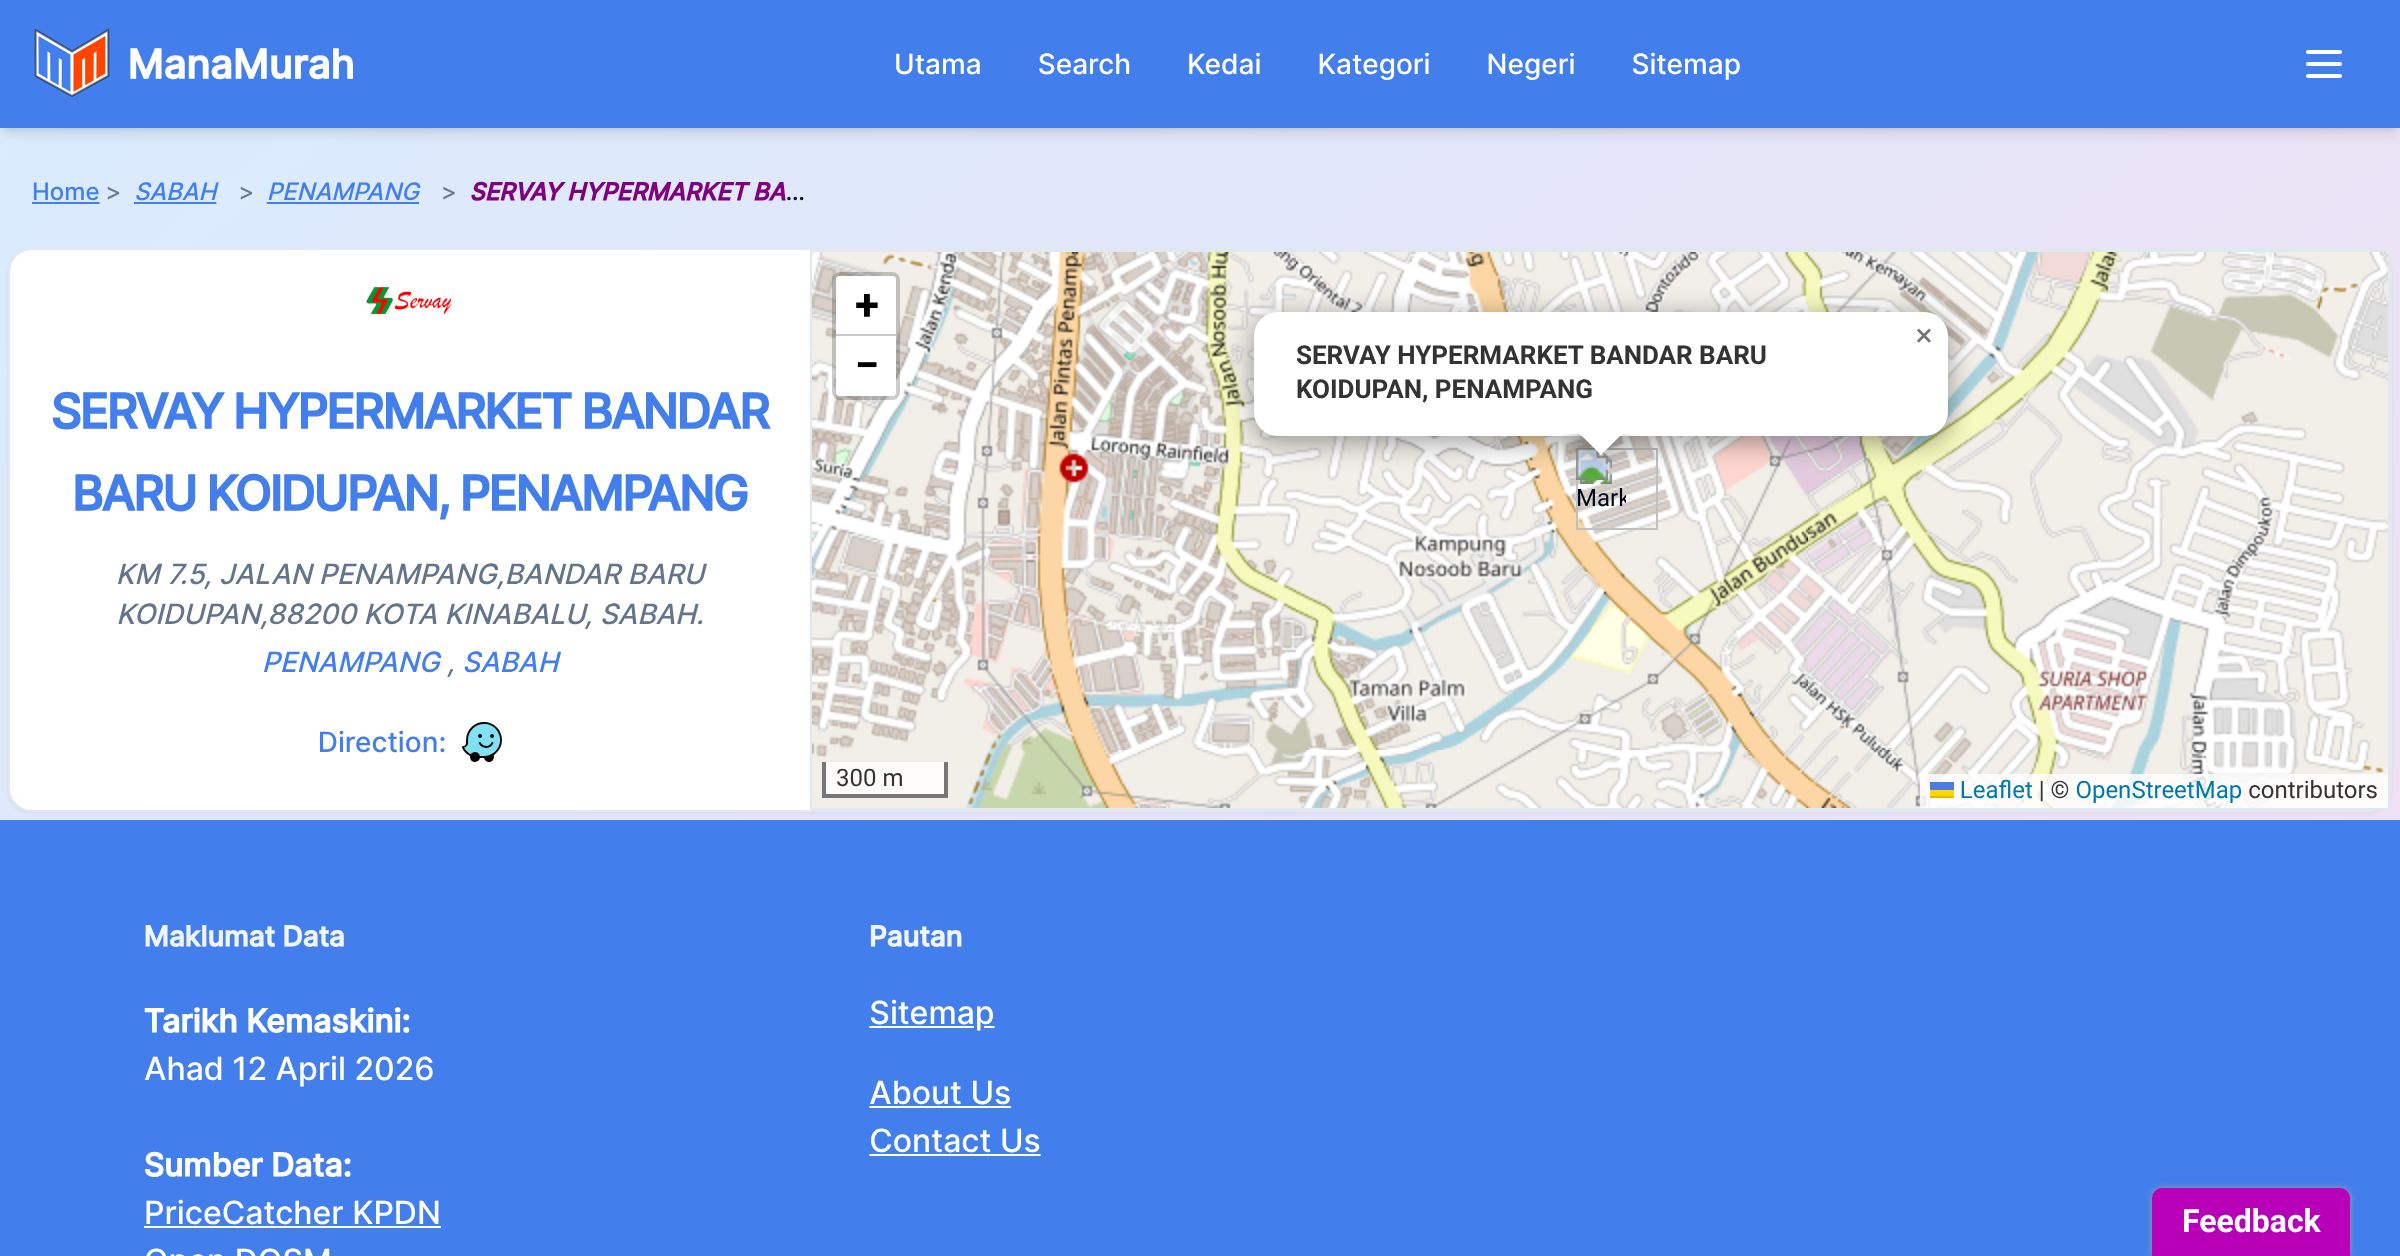Close the map popup
The image size is (2400, 1256).
pos(1923,336)
